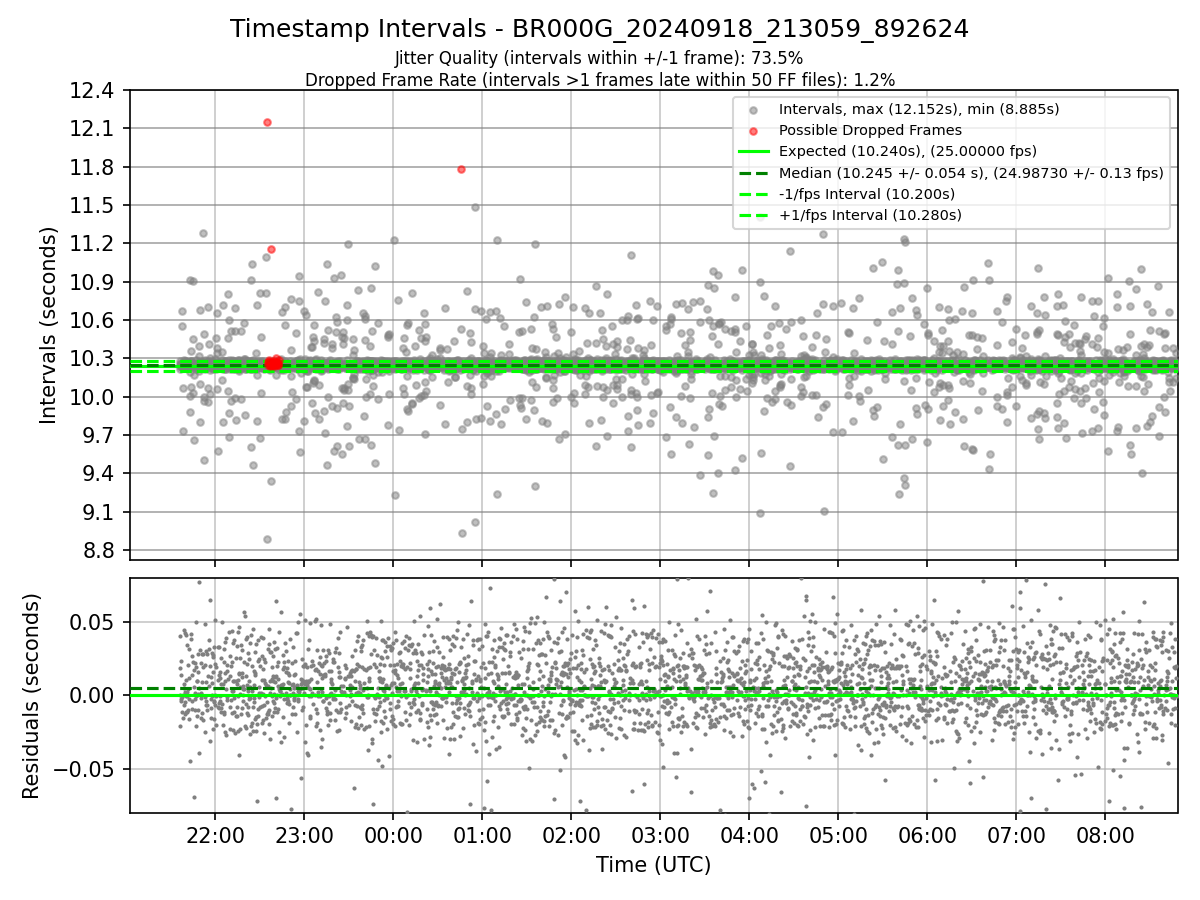Click the highest red dropped-frame point near 12.15 s
The height and width of the screenshot is (900, 1200).
click(x=267, y=122)
